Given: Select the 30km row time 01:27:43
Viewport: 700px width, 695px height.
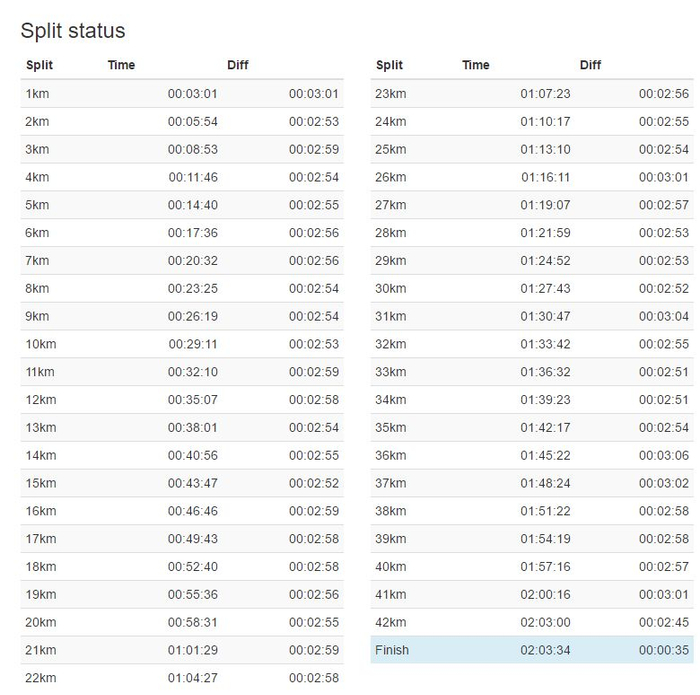Looking at the screenshot, I should pos(545,288).
